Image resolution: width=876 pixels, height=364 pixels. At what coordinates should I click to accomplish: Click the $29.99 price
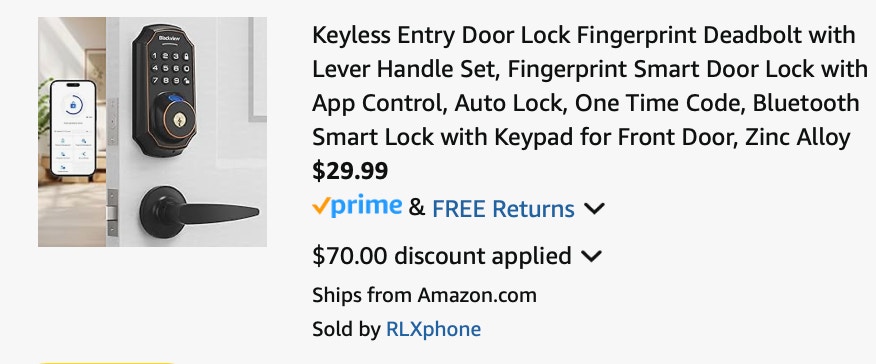coord(350,171)
